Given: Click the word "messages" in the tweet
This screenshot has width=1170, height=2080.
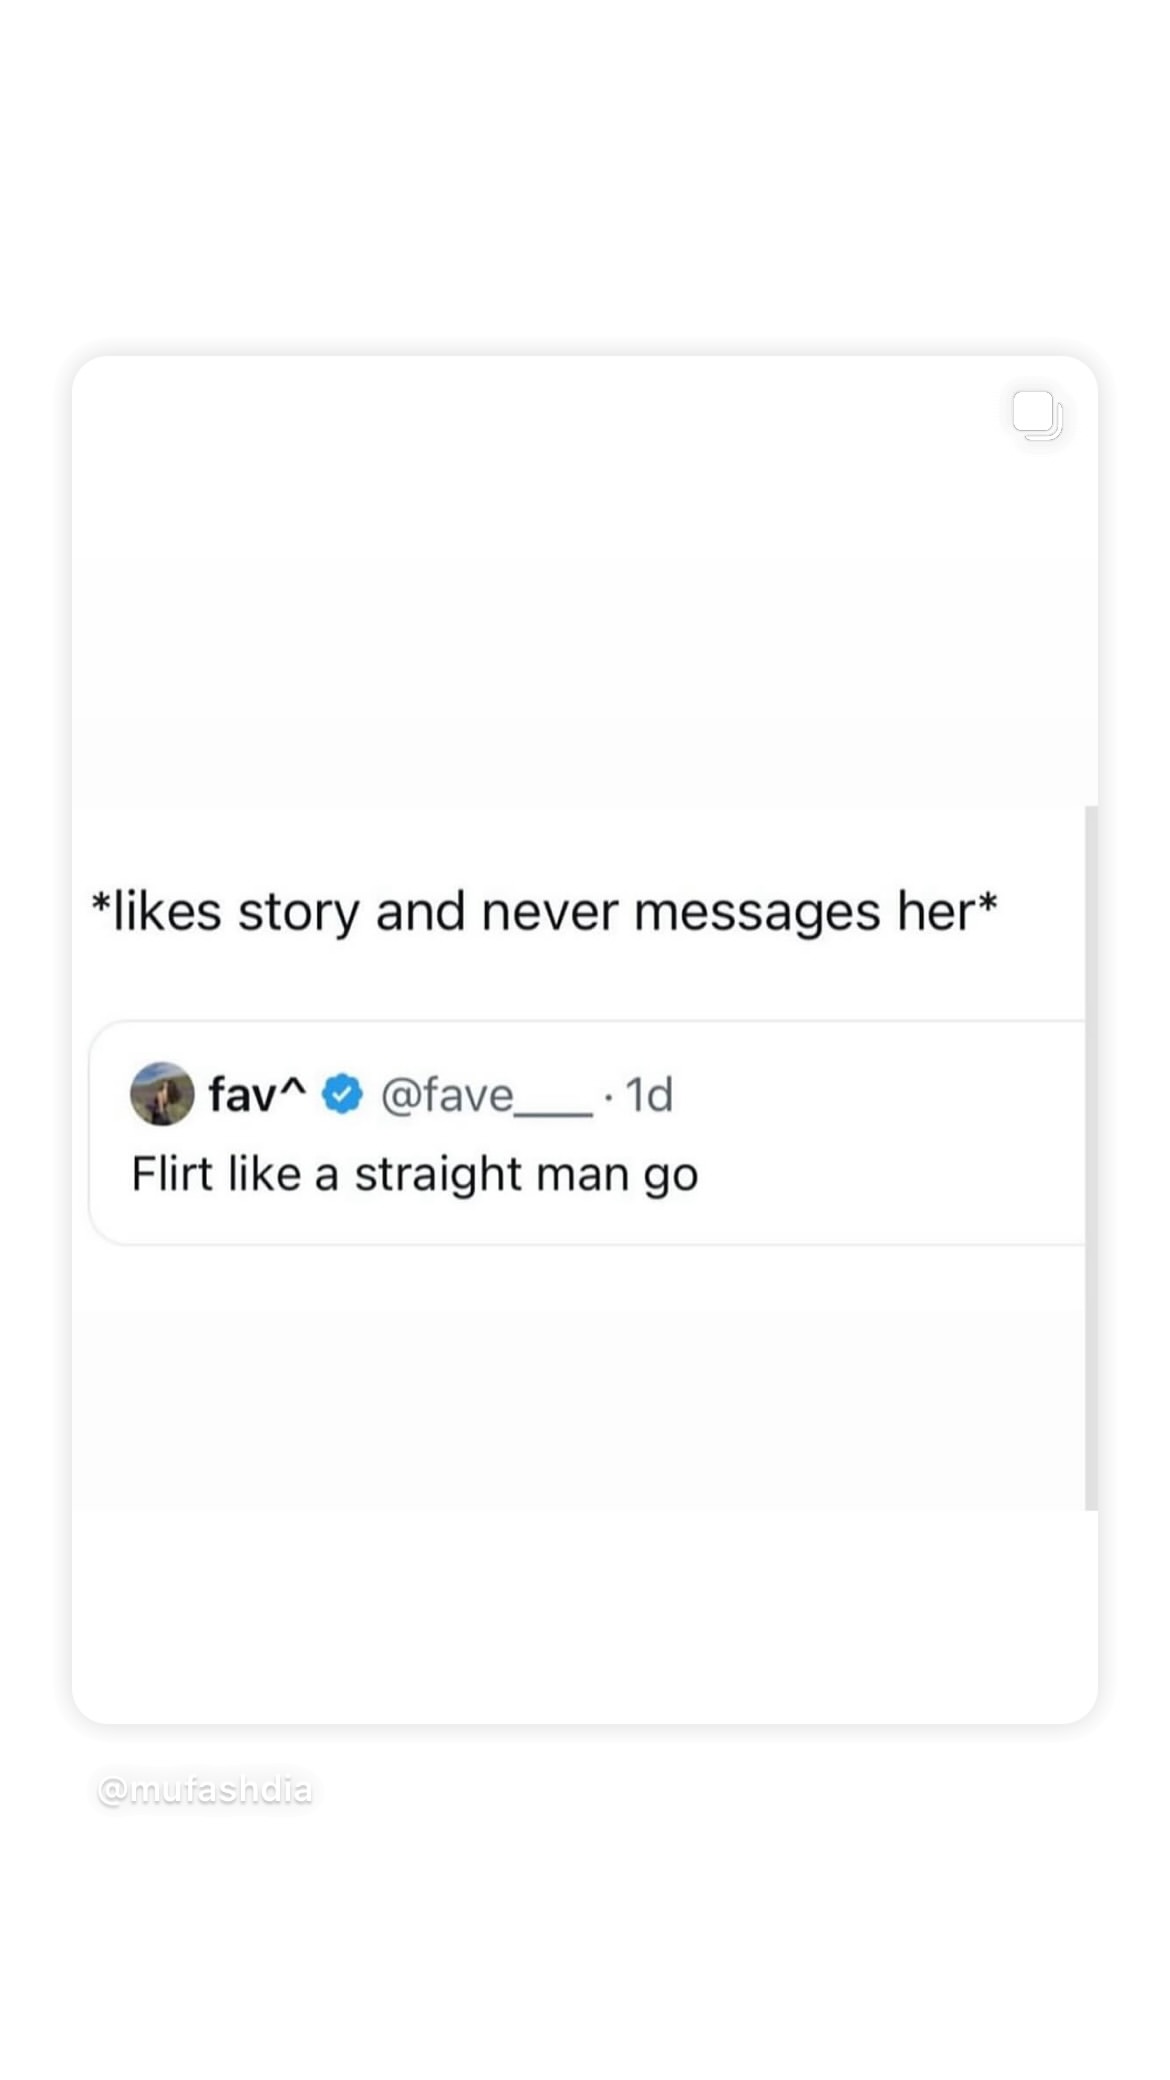Looking at the screenshot, I should pyautogui.click(x=757, y=913).
